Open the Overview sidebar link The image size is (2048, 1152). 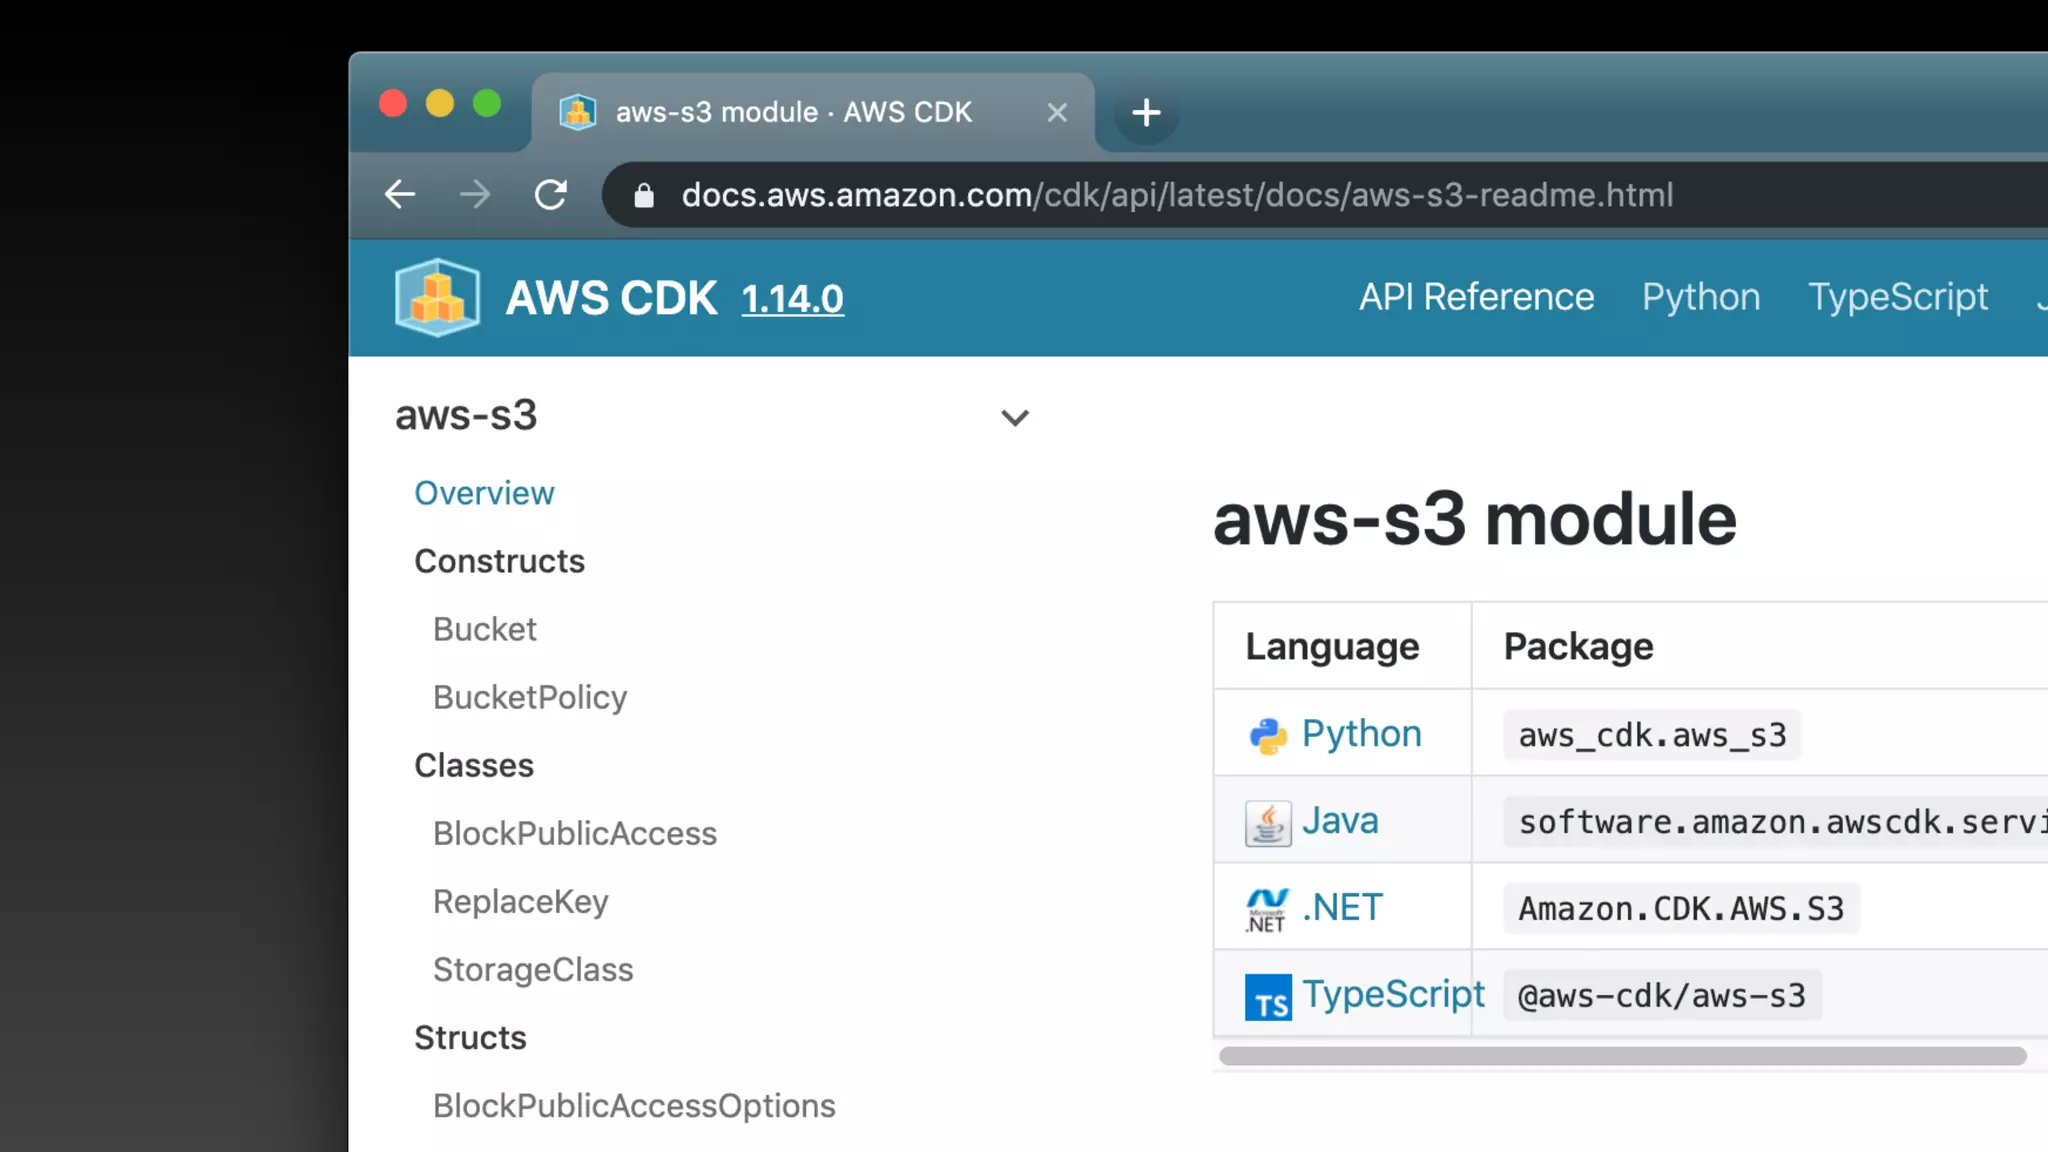(484, 493)
